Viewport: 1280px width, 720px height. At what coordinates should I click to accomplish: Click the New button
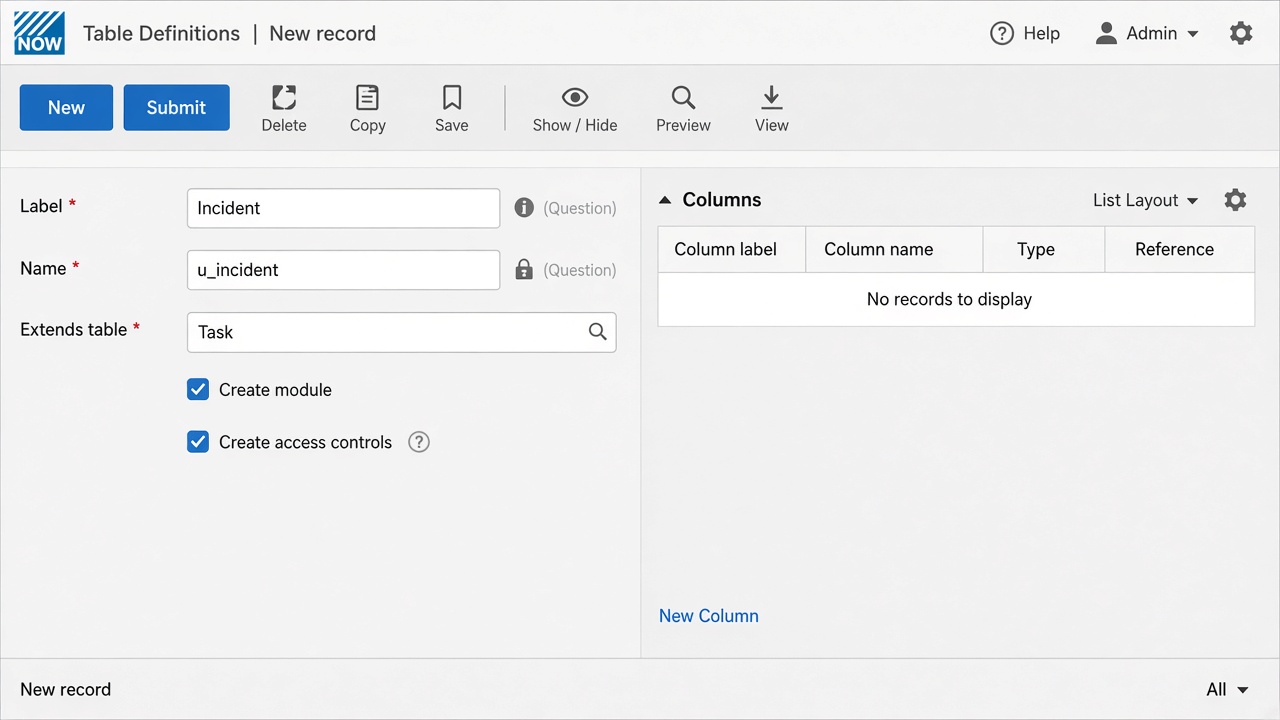pos(66,107)
